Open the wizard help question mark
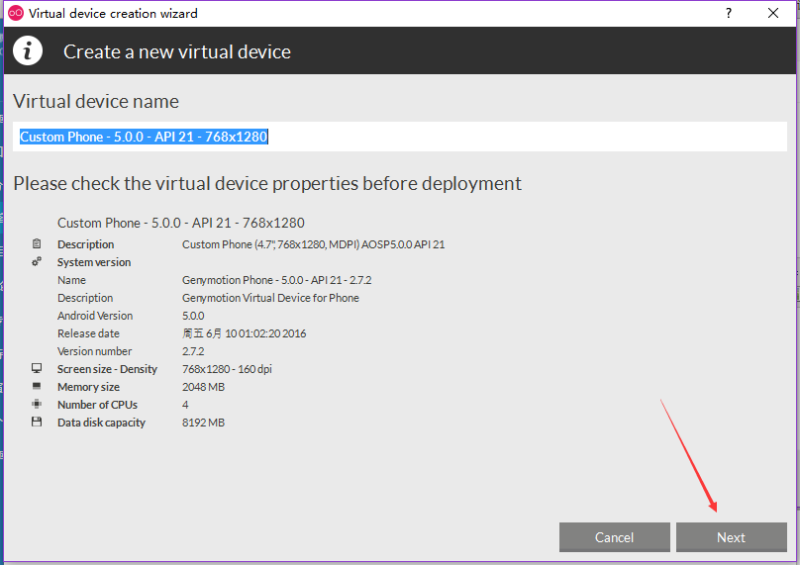Viewport: 800px width, 565px height. pos(729,13)
